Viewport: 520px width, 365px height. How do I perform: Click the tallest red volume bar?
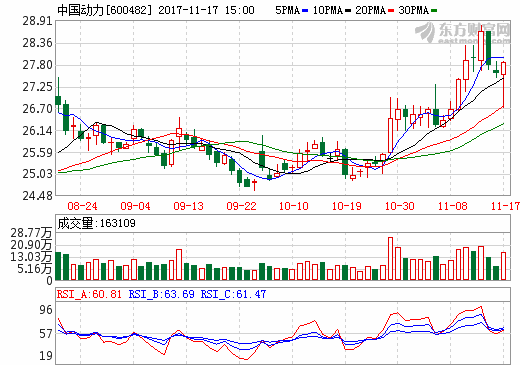(x=390, y=258)
